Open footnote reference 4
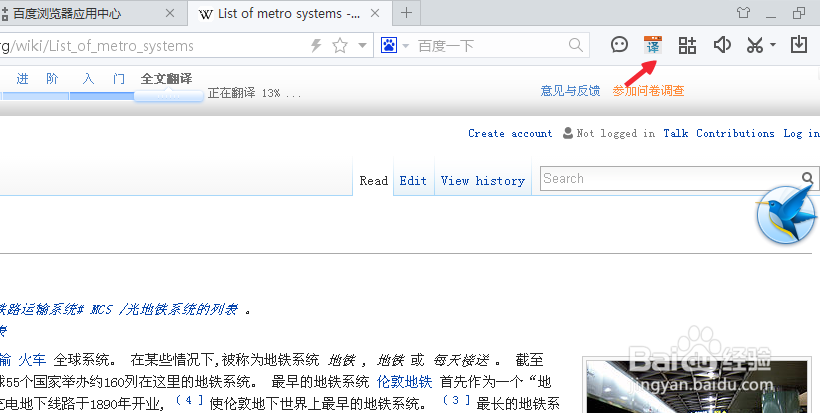 click(x=189, y=401)
